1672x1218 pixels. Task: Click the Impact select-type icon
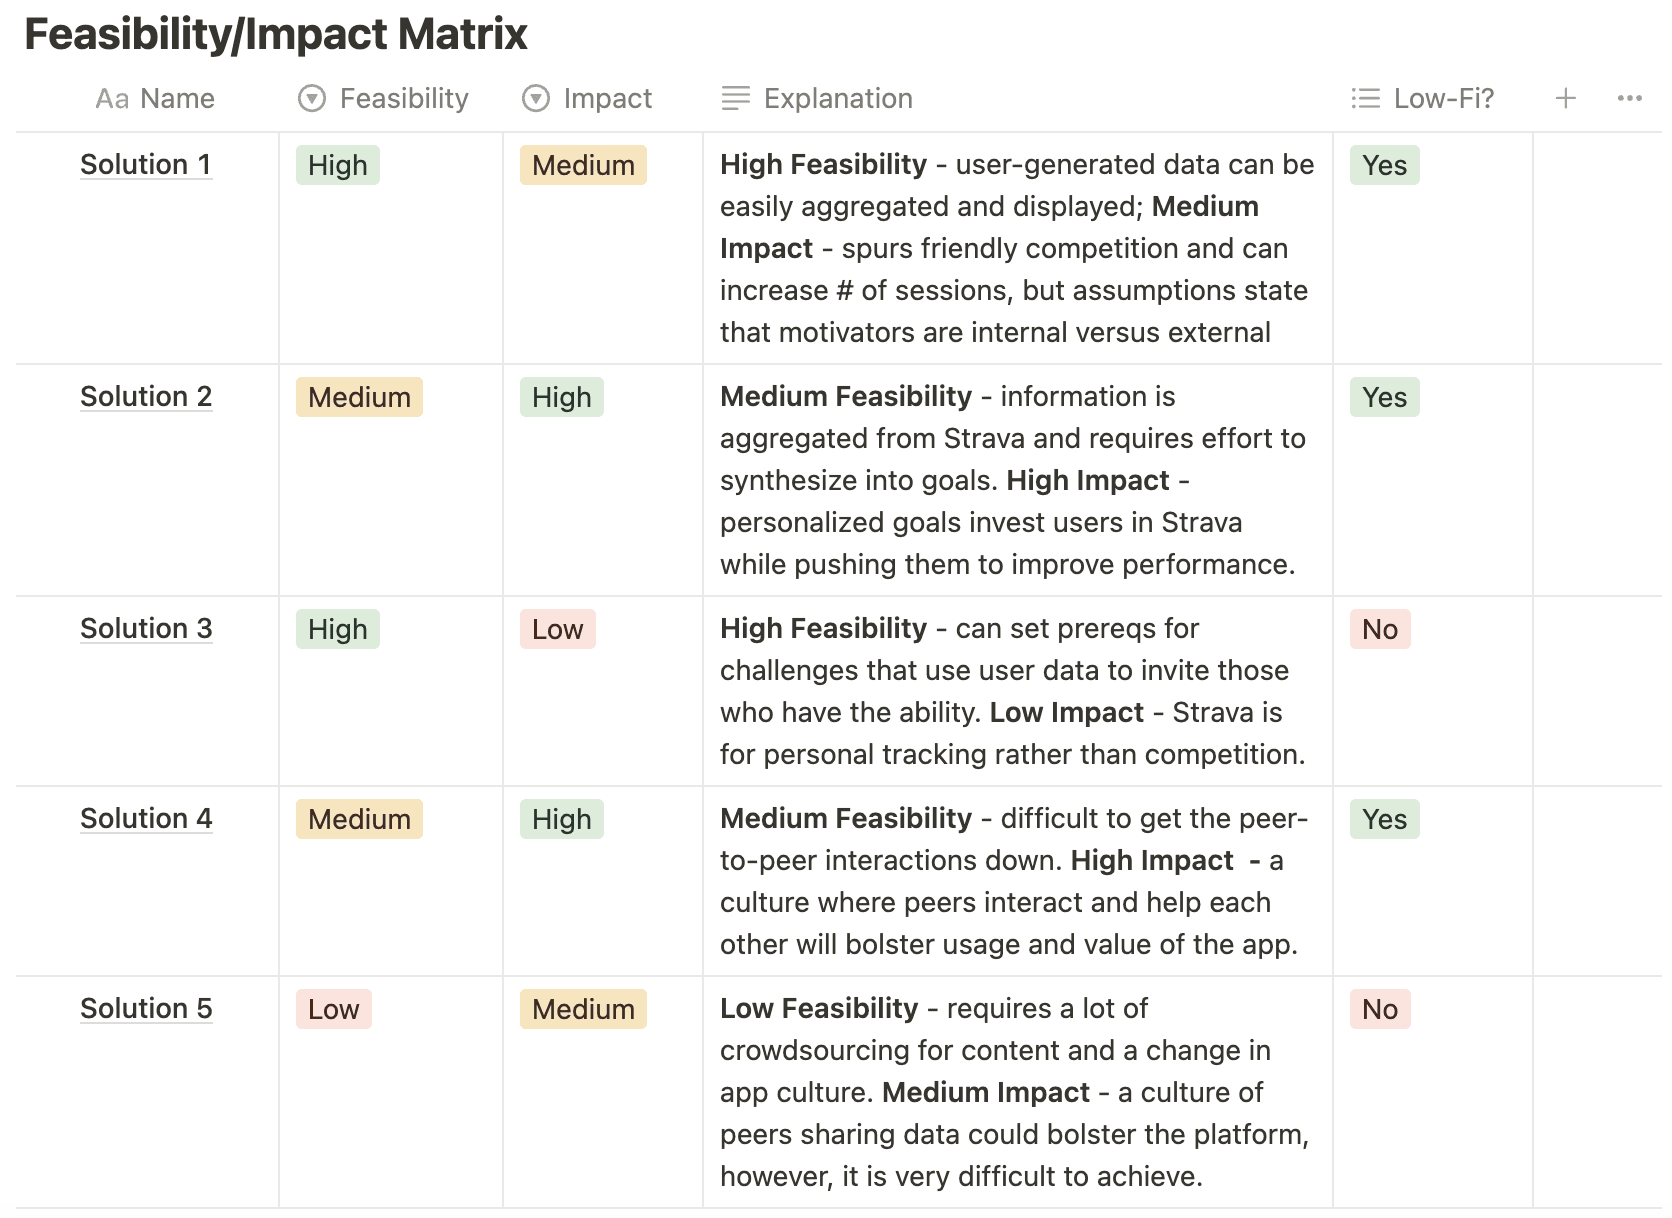click(536, 98)
